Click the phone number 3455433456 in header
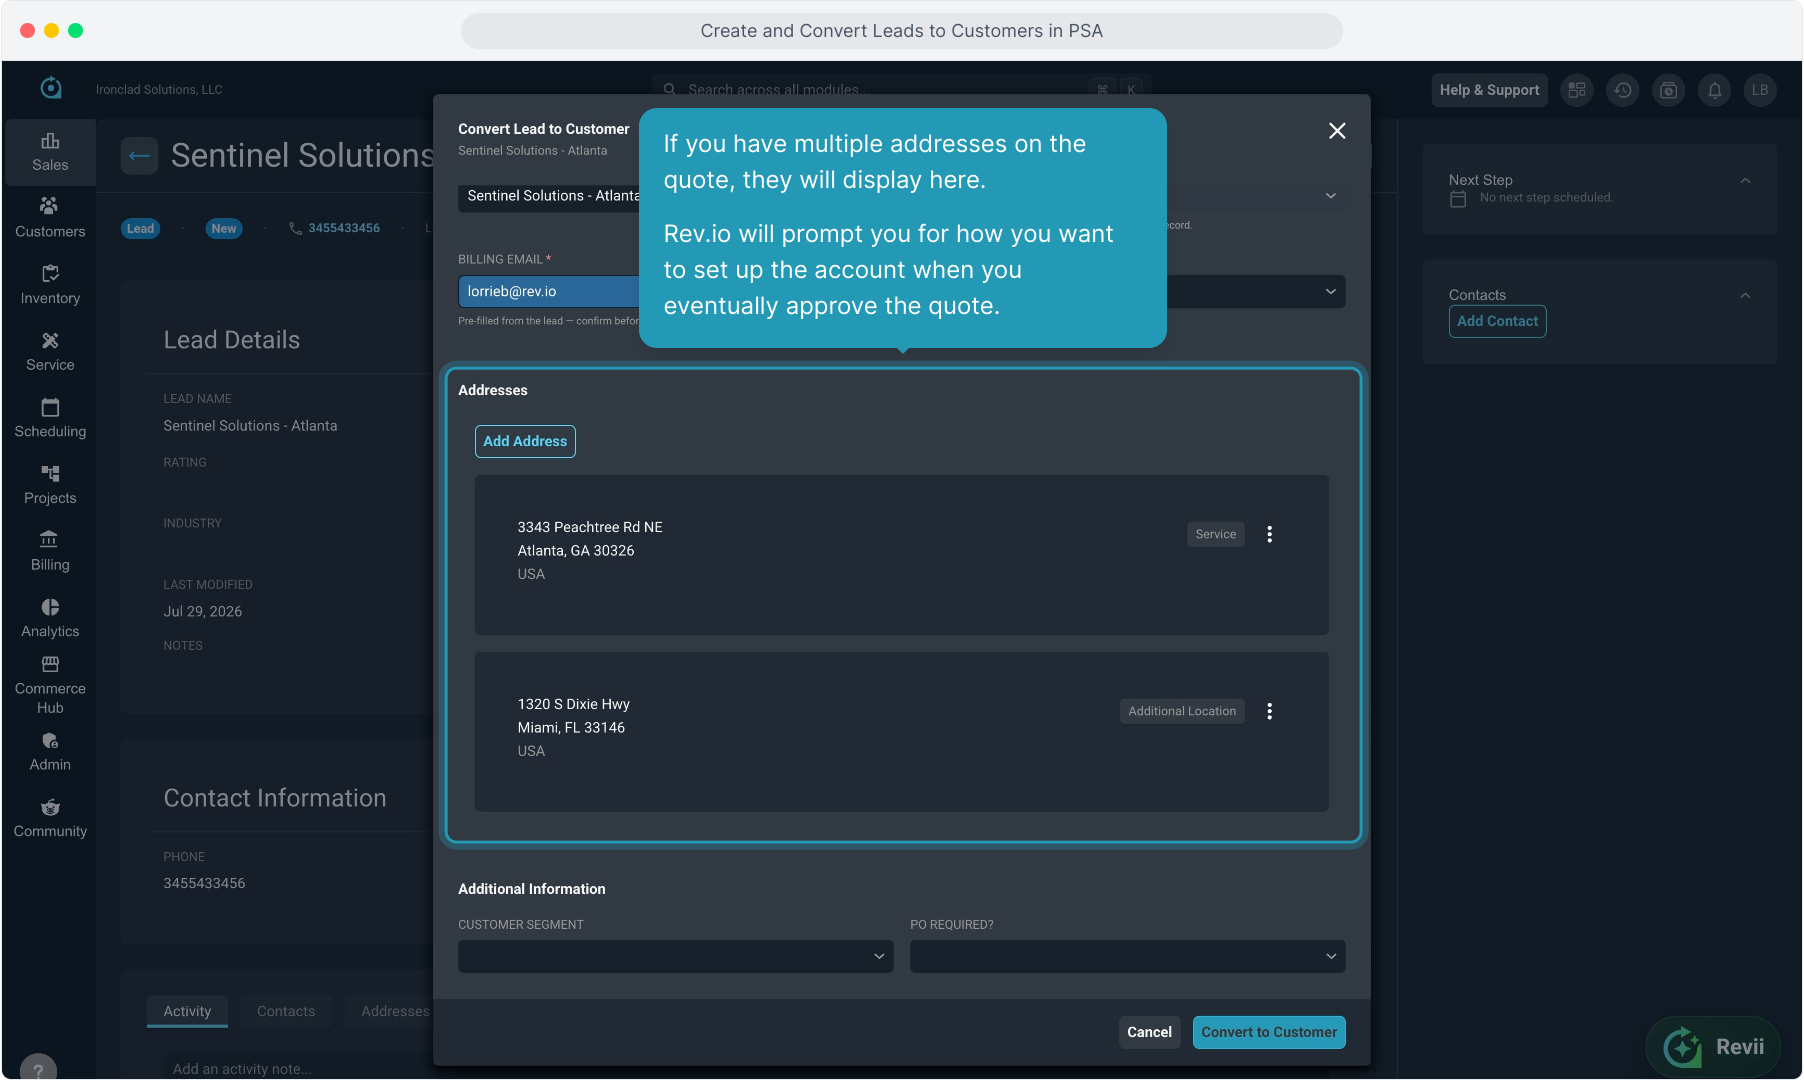The image size is (1804, 1080). coord(344,228)
